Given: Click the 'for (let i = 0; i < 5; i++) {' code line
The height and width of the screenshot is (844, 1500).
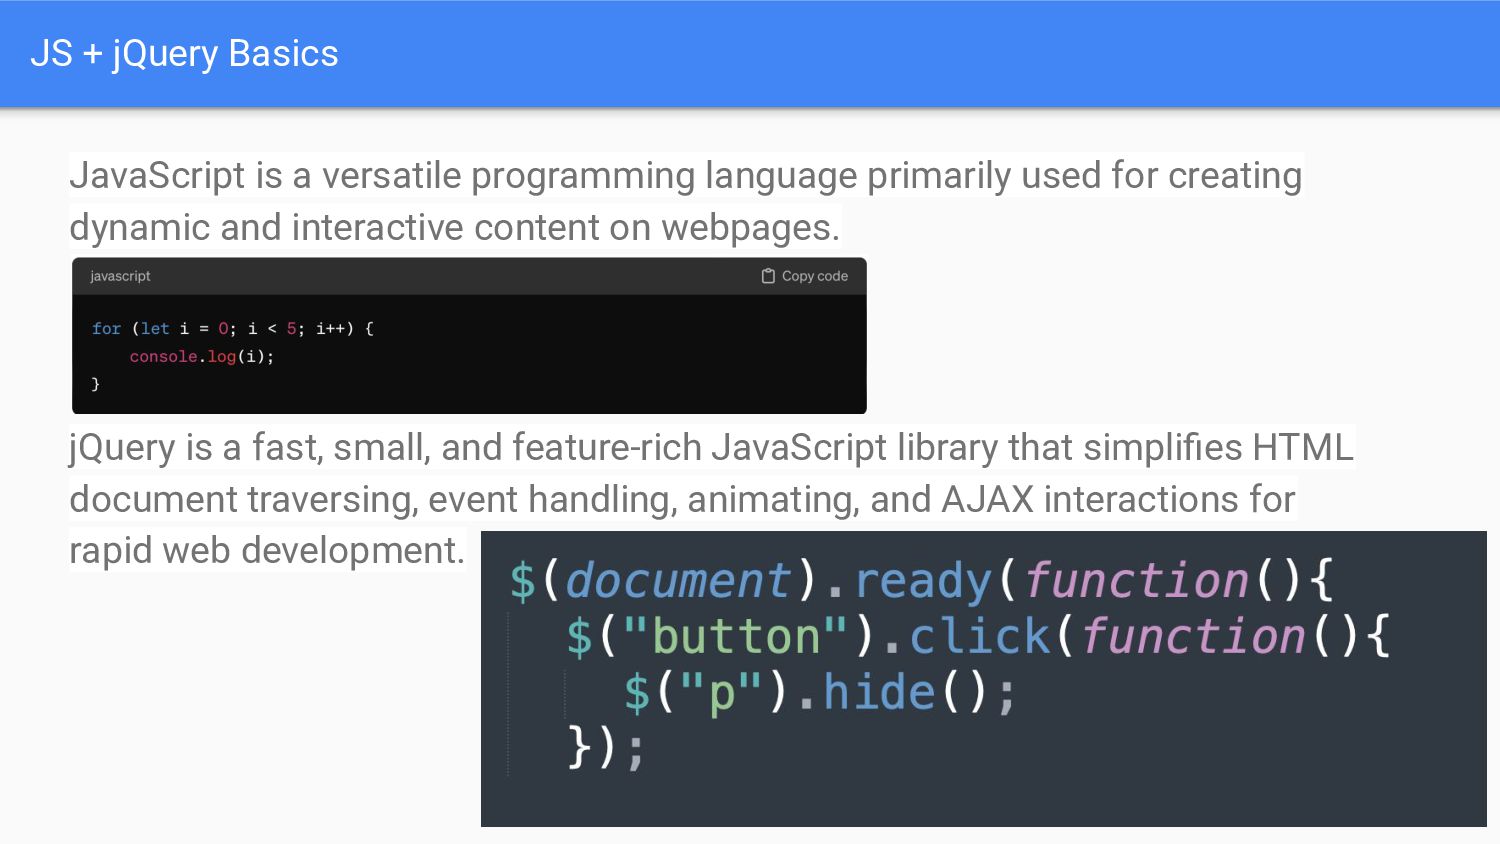Looking at the screenshot, I should pos(233,328).
